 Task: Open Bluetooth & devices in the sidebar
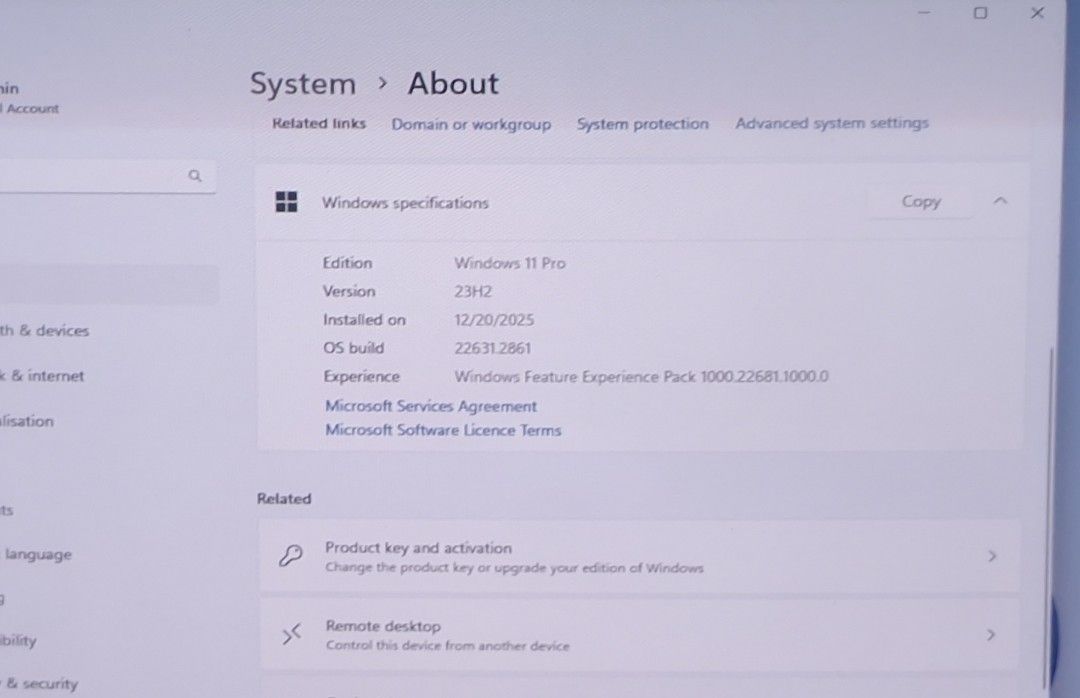[x=45, y=331]
